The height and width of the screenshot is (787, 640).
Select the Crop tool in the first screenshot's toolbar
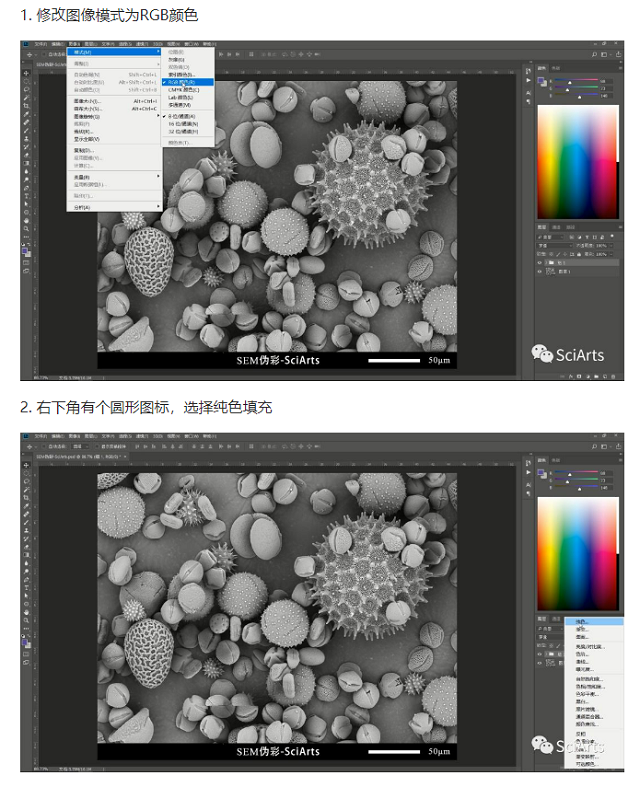[26, 106]
